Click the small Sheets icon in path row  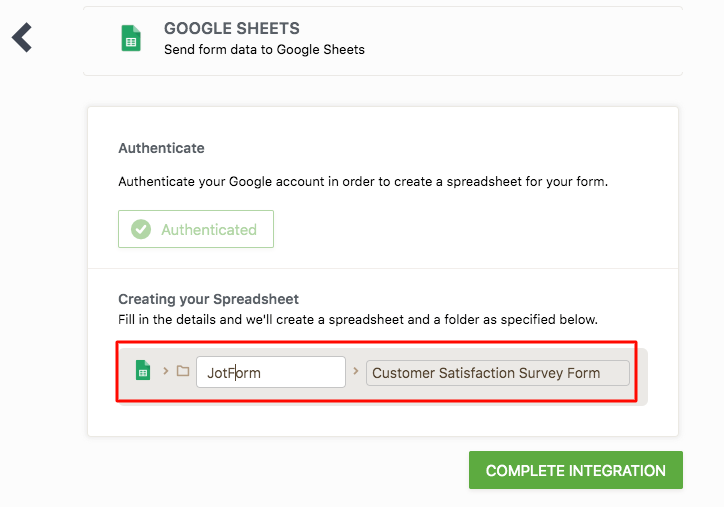click(143, 371)
